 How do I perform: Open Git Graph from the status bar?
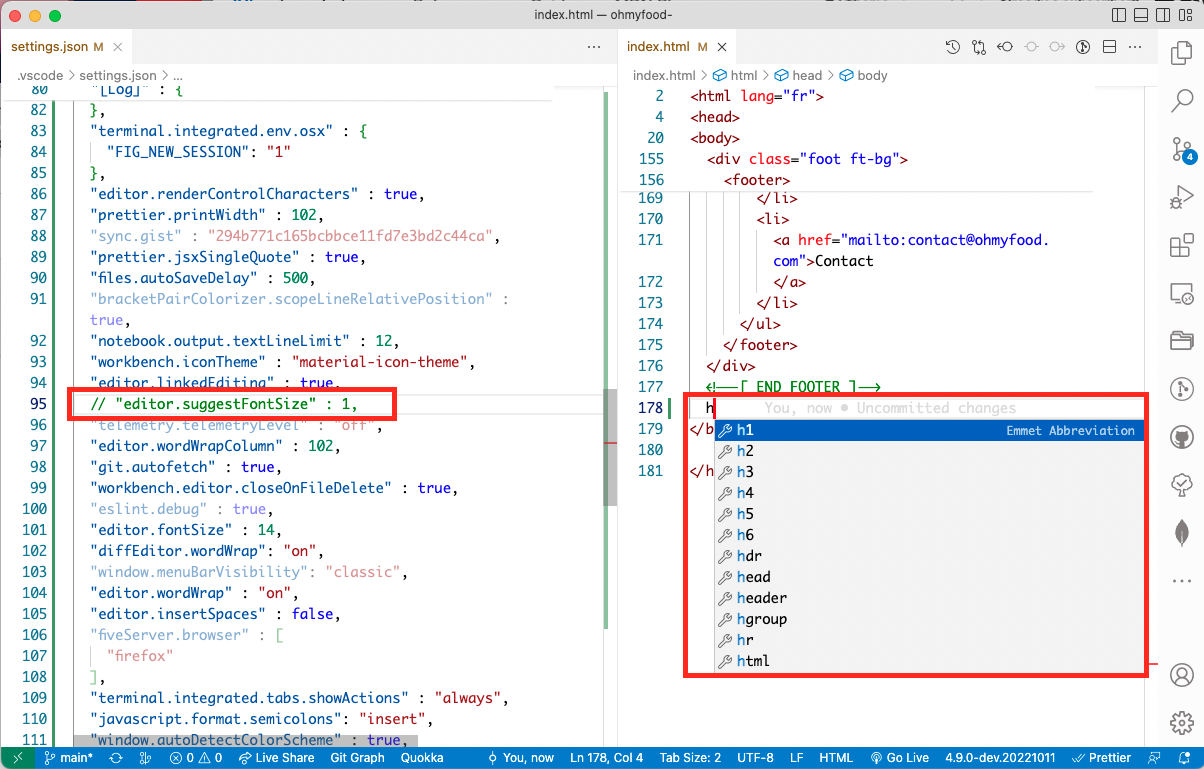click(x=357, y=757)
